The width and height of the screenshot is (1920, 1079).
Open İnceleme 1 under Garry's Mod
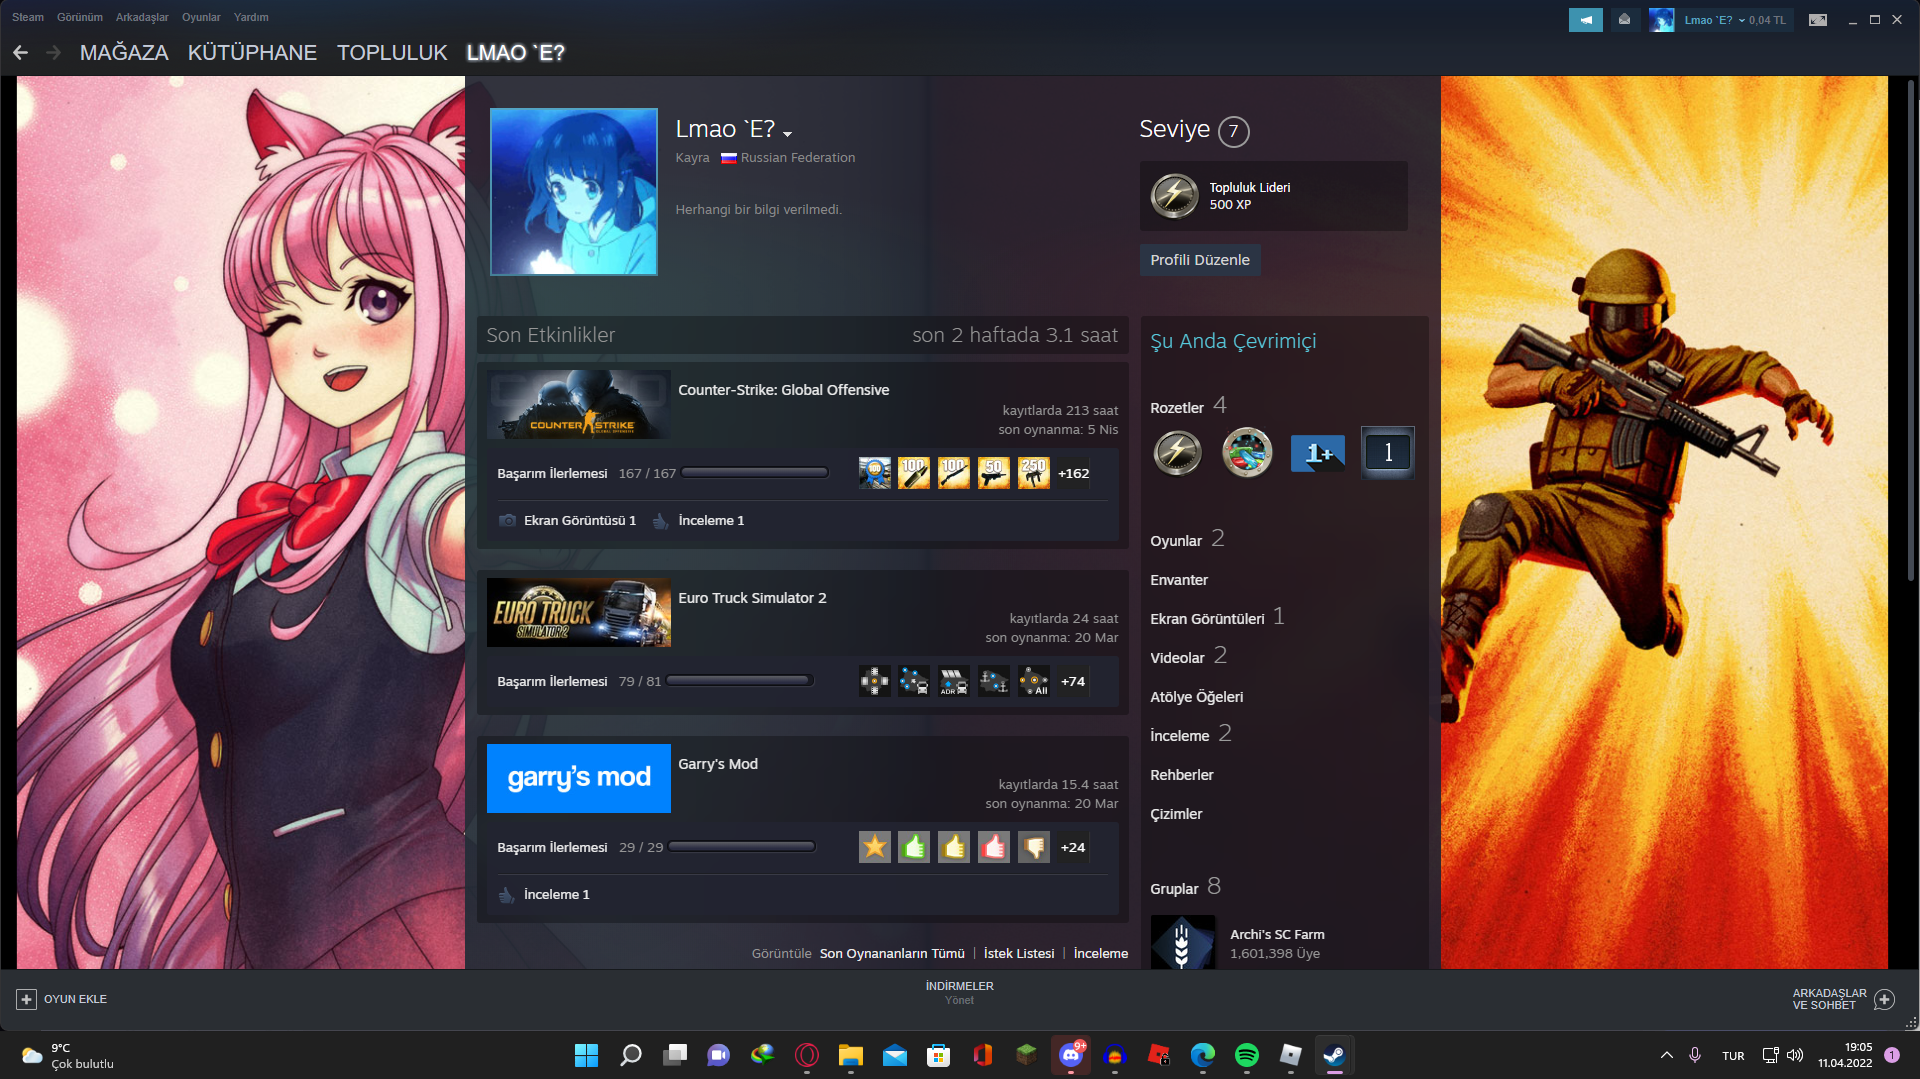tap(557, 895)
